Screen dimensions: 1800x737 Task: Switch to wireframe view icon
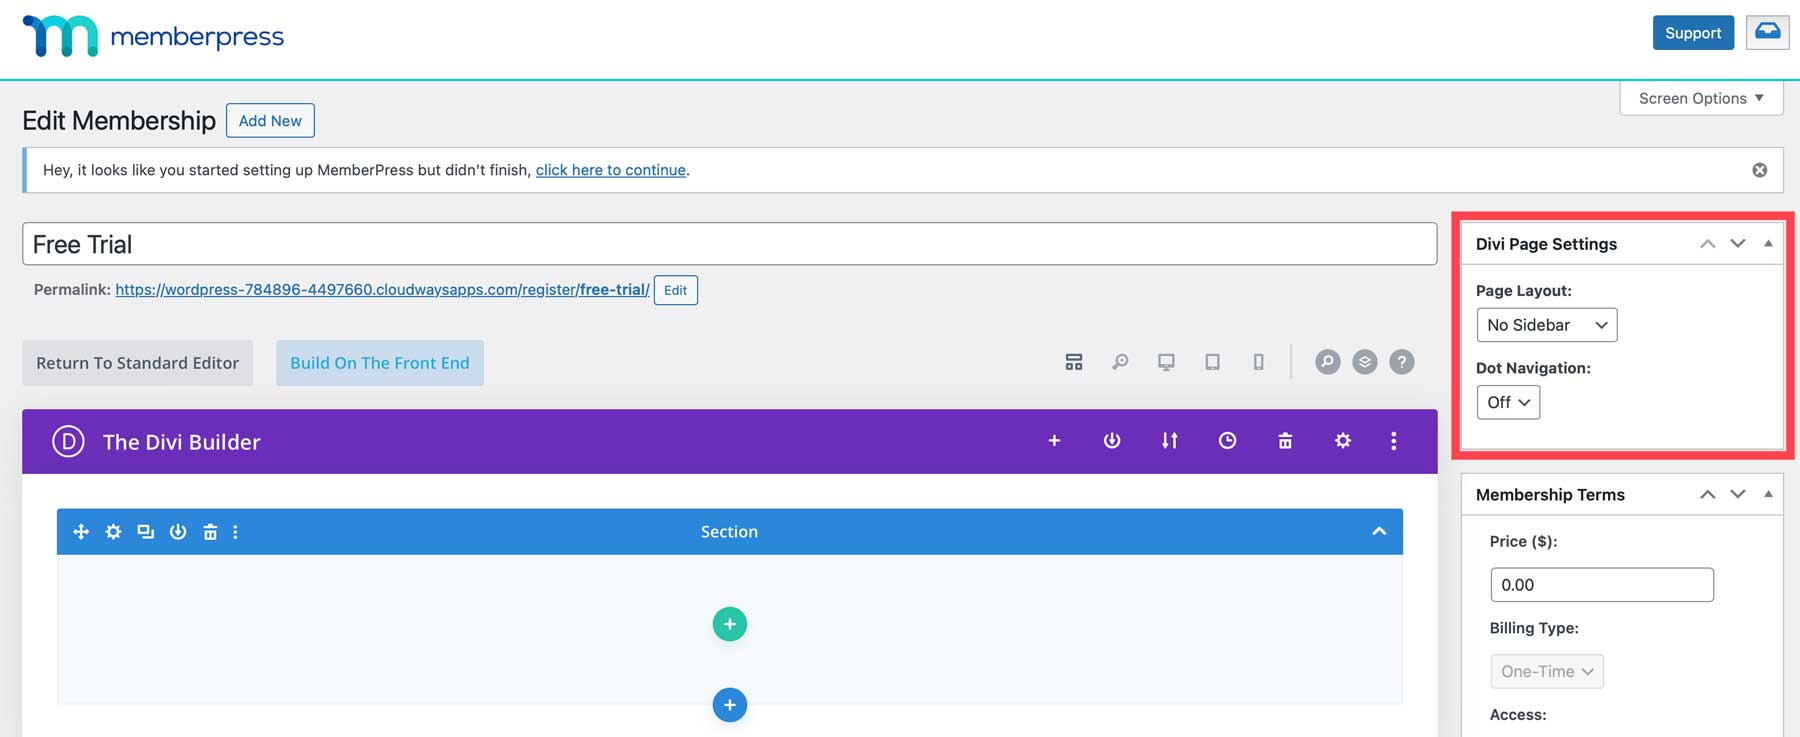1074,362
